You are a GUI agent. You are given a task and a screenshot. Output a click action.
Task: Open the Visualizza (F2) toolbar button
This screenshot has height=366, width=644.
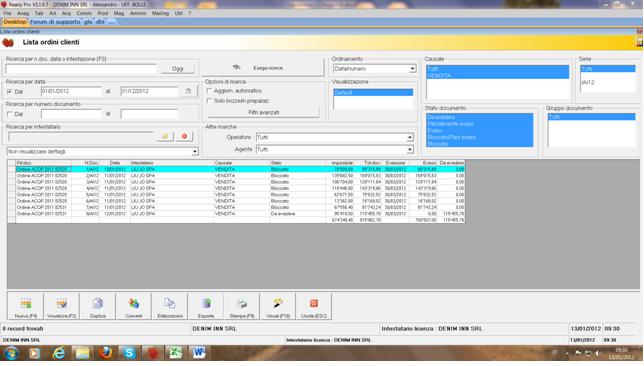point(62,306)
